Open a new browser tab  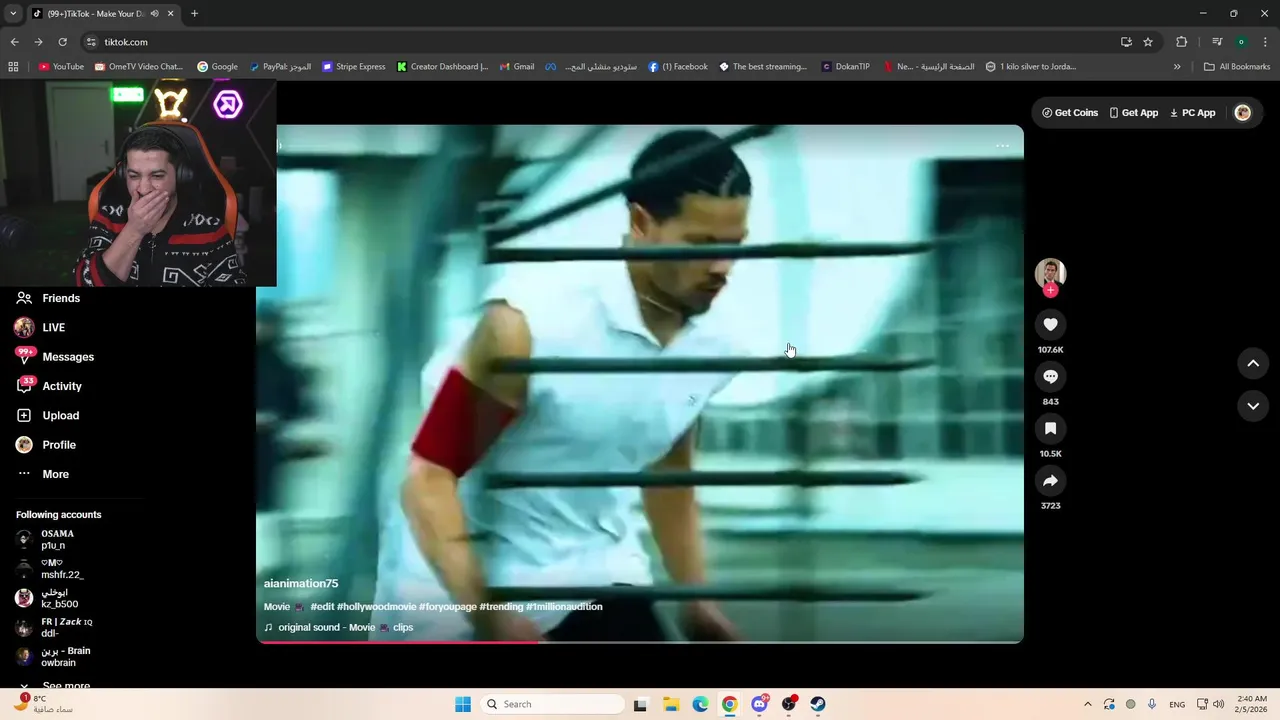(194, 14)
